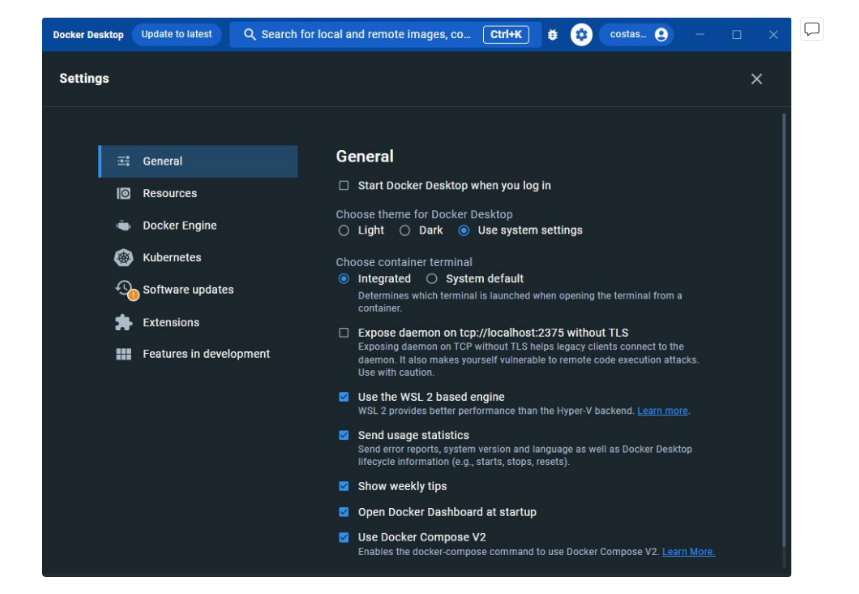Uncheck Use the WSL 2 based engine
This screenshot has height=594, width=859.
tap(343, 397)
